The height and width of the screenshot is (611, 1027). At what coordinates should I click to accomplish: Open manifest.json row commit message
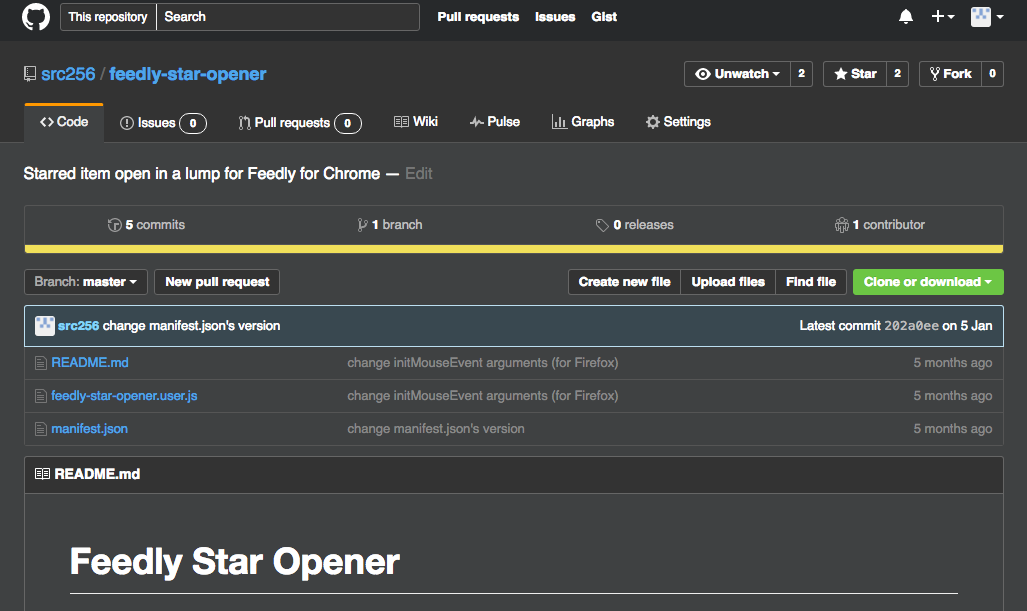tap(436, 429)
